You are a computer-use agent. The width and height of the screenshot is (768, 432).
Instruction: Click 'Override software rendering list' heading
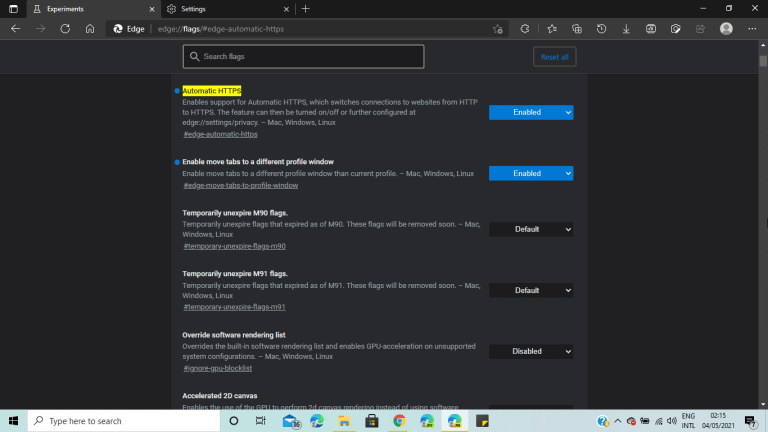(x=234, y=335)
